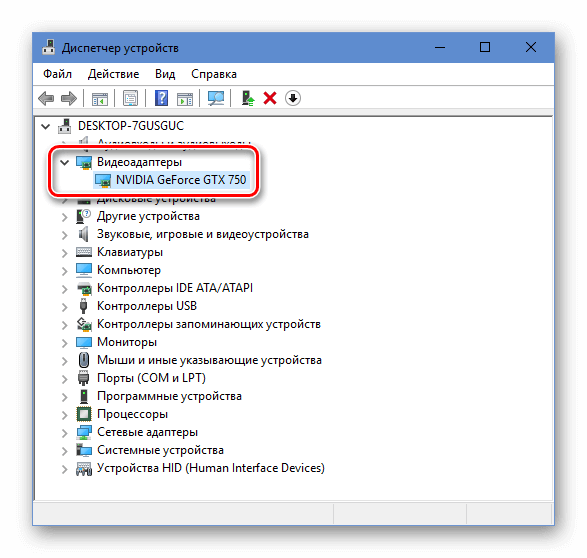Expand Мыши и иные указывающие устройства
Screen dimensions: 587x558
[65, 361]
